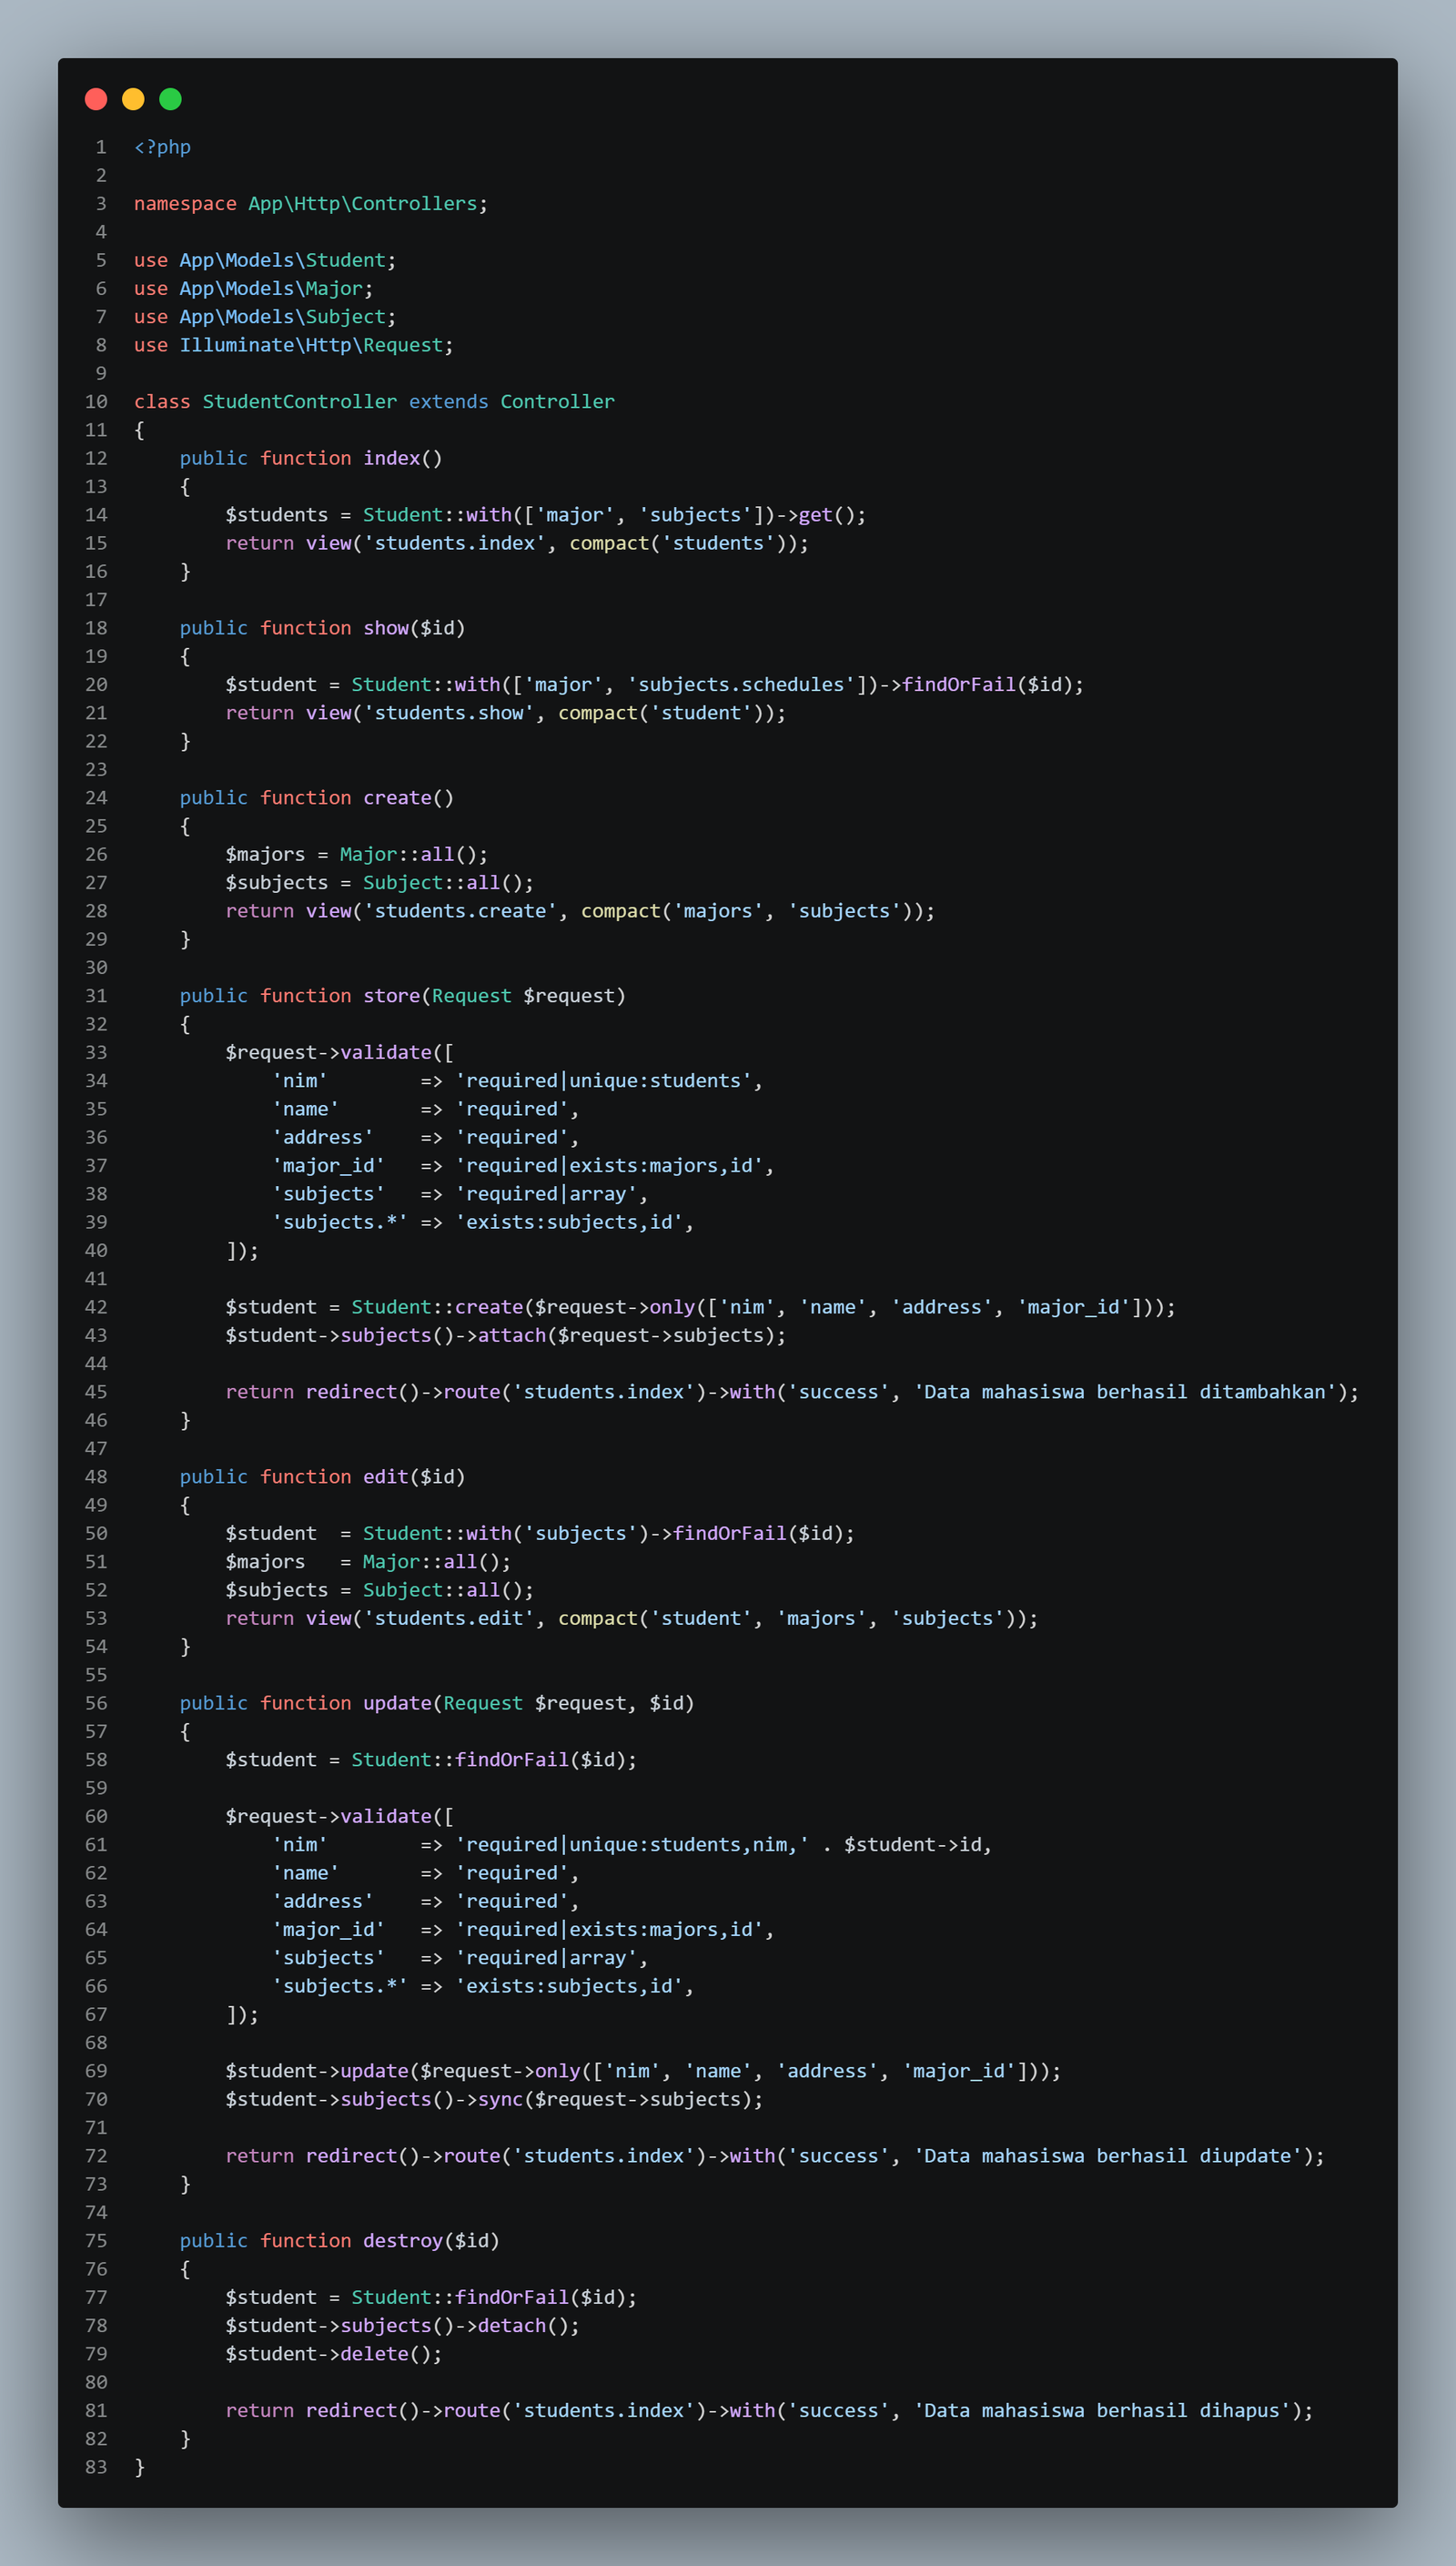Click the '<?php' opening tag
The image size is (1456, 2566).
click(x=162, y=147)
